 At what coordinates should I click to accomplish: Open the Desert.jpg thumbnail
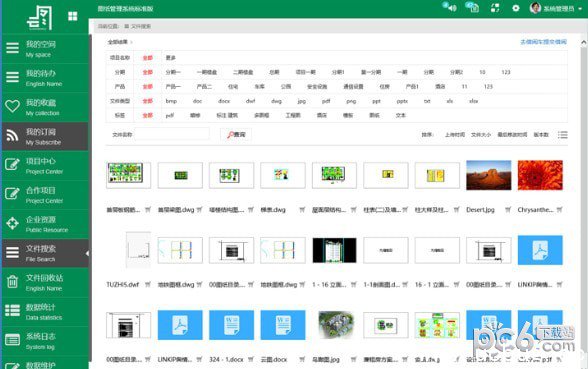click(x=489, y=175)
